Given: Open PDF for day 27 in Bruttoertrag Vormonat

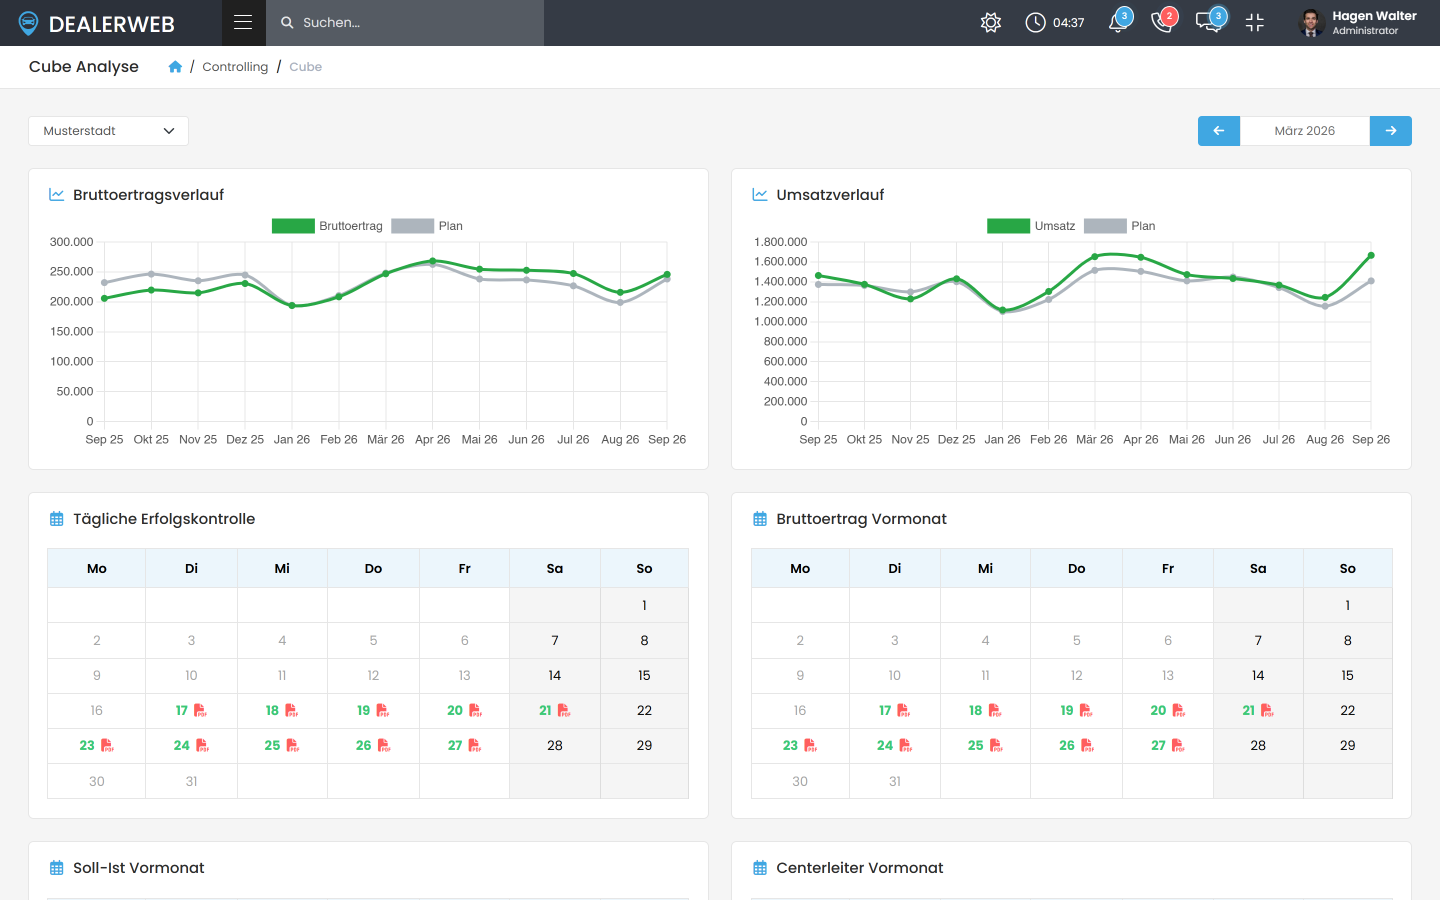Looking at the screenshot, I should (x=1178, y=746).
